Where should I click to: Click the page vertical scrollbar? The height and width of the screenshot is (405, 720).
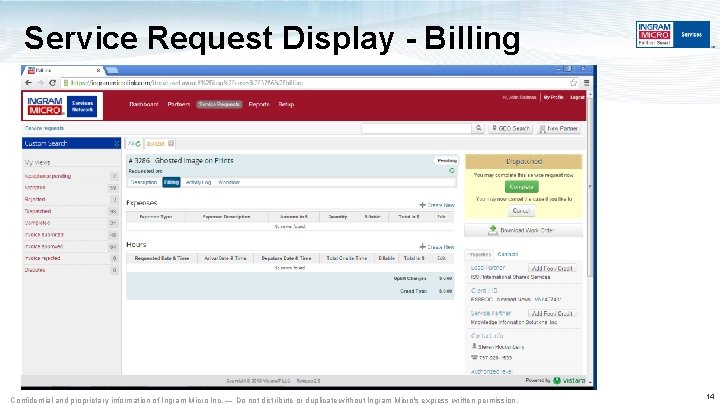click(x=591, y=184)
